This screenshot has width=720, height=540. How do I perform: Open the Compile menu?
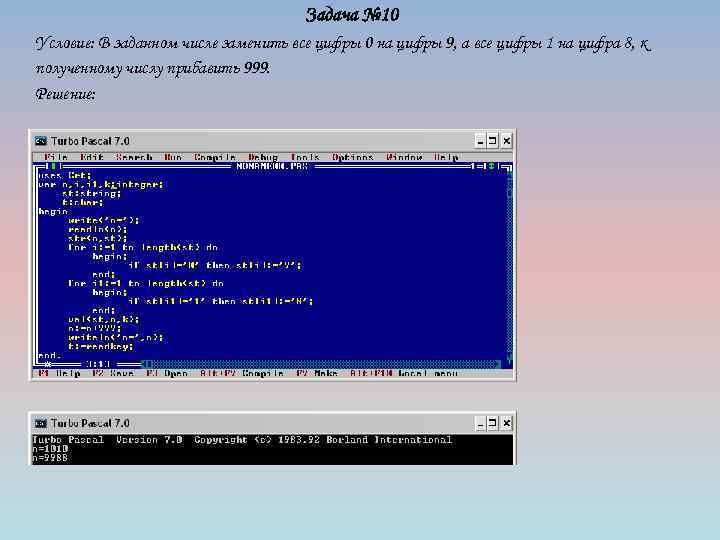click(x=214, y=158)
